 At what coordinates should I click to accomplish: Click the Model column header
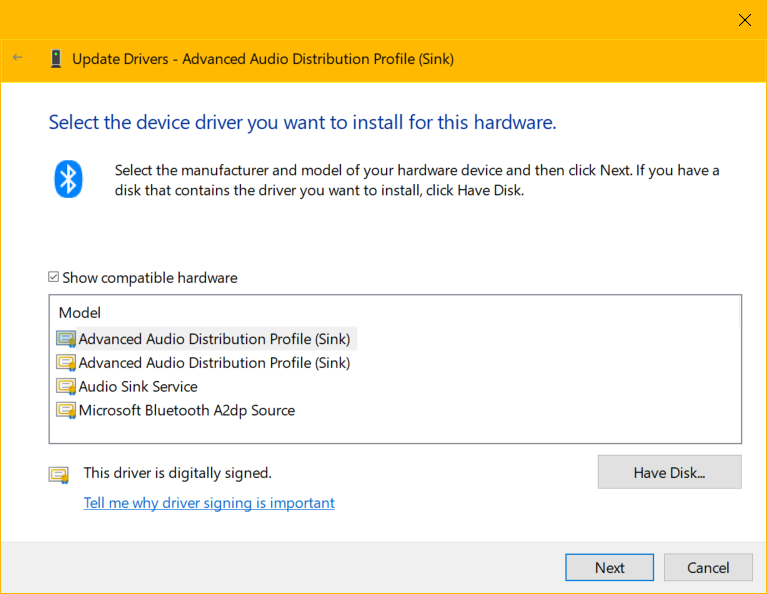80,313
